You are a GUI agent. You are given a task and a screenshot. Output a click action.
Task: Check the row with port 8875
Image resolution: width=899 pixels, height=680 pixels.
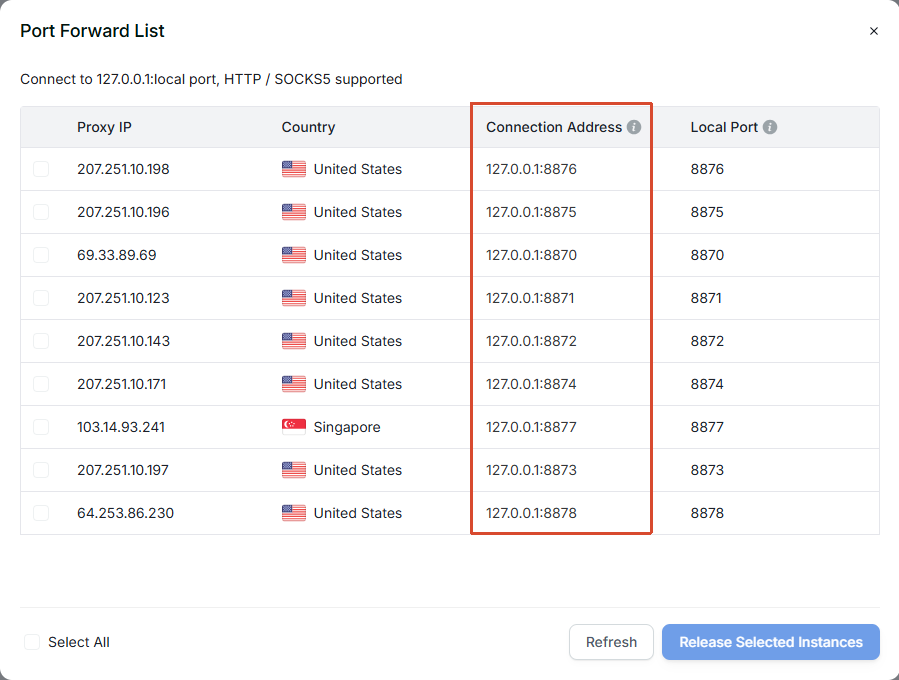click(x=41, y=212)
